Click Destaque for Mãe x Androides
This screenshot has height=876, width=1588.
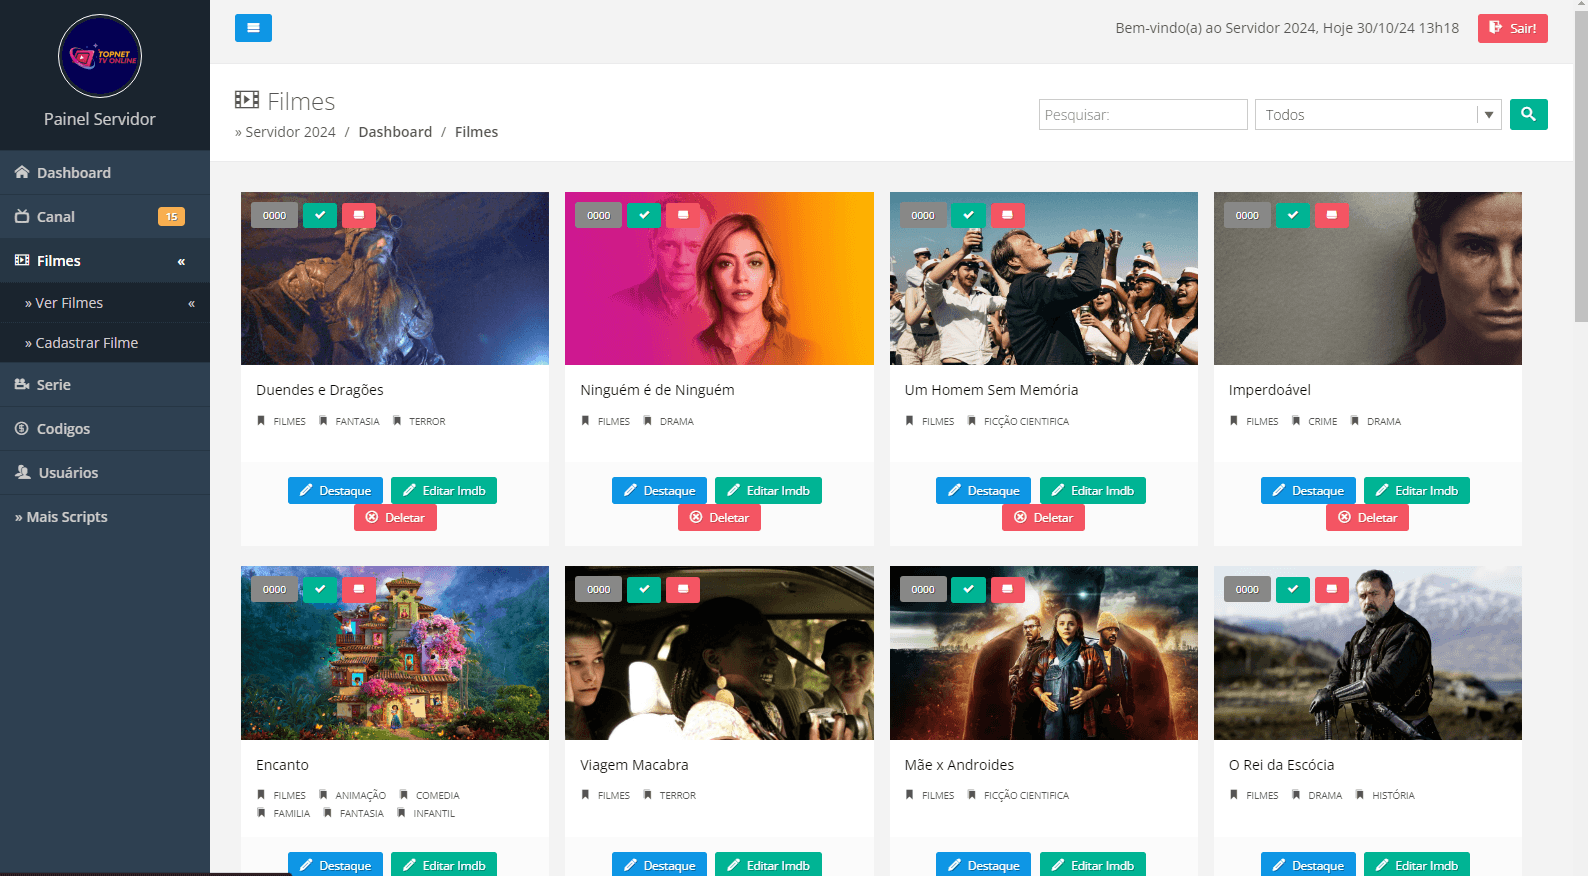(x=983, y=864)
